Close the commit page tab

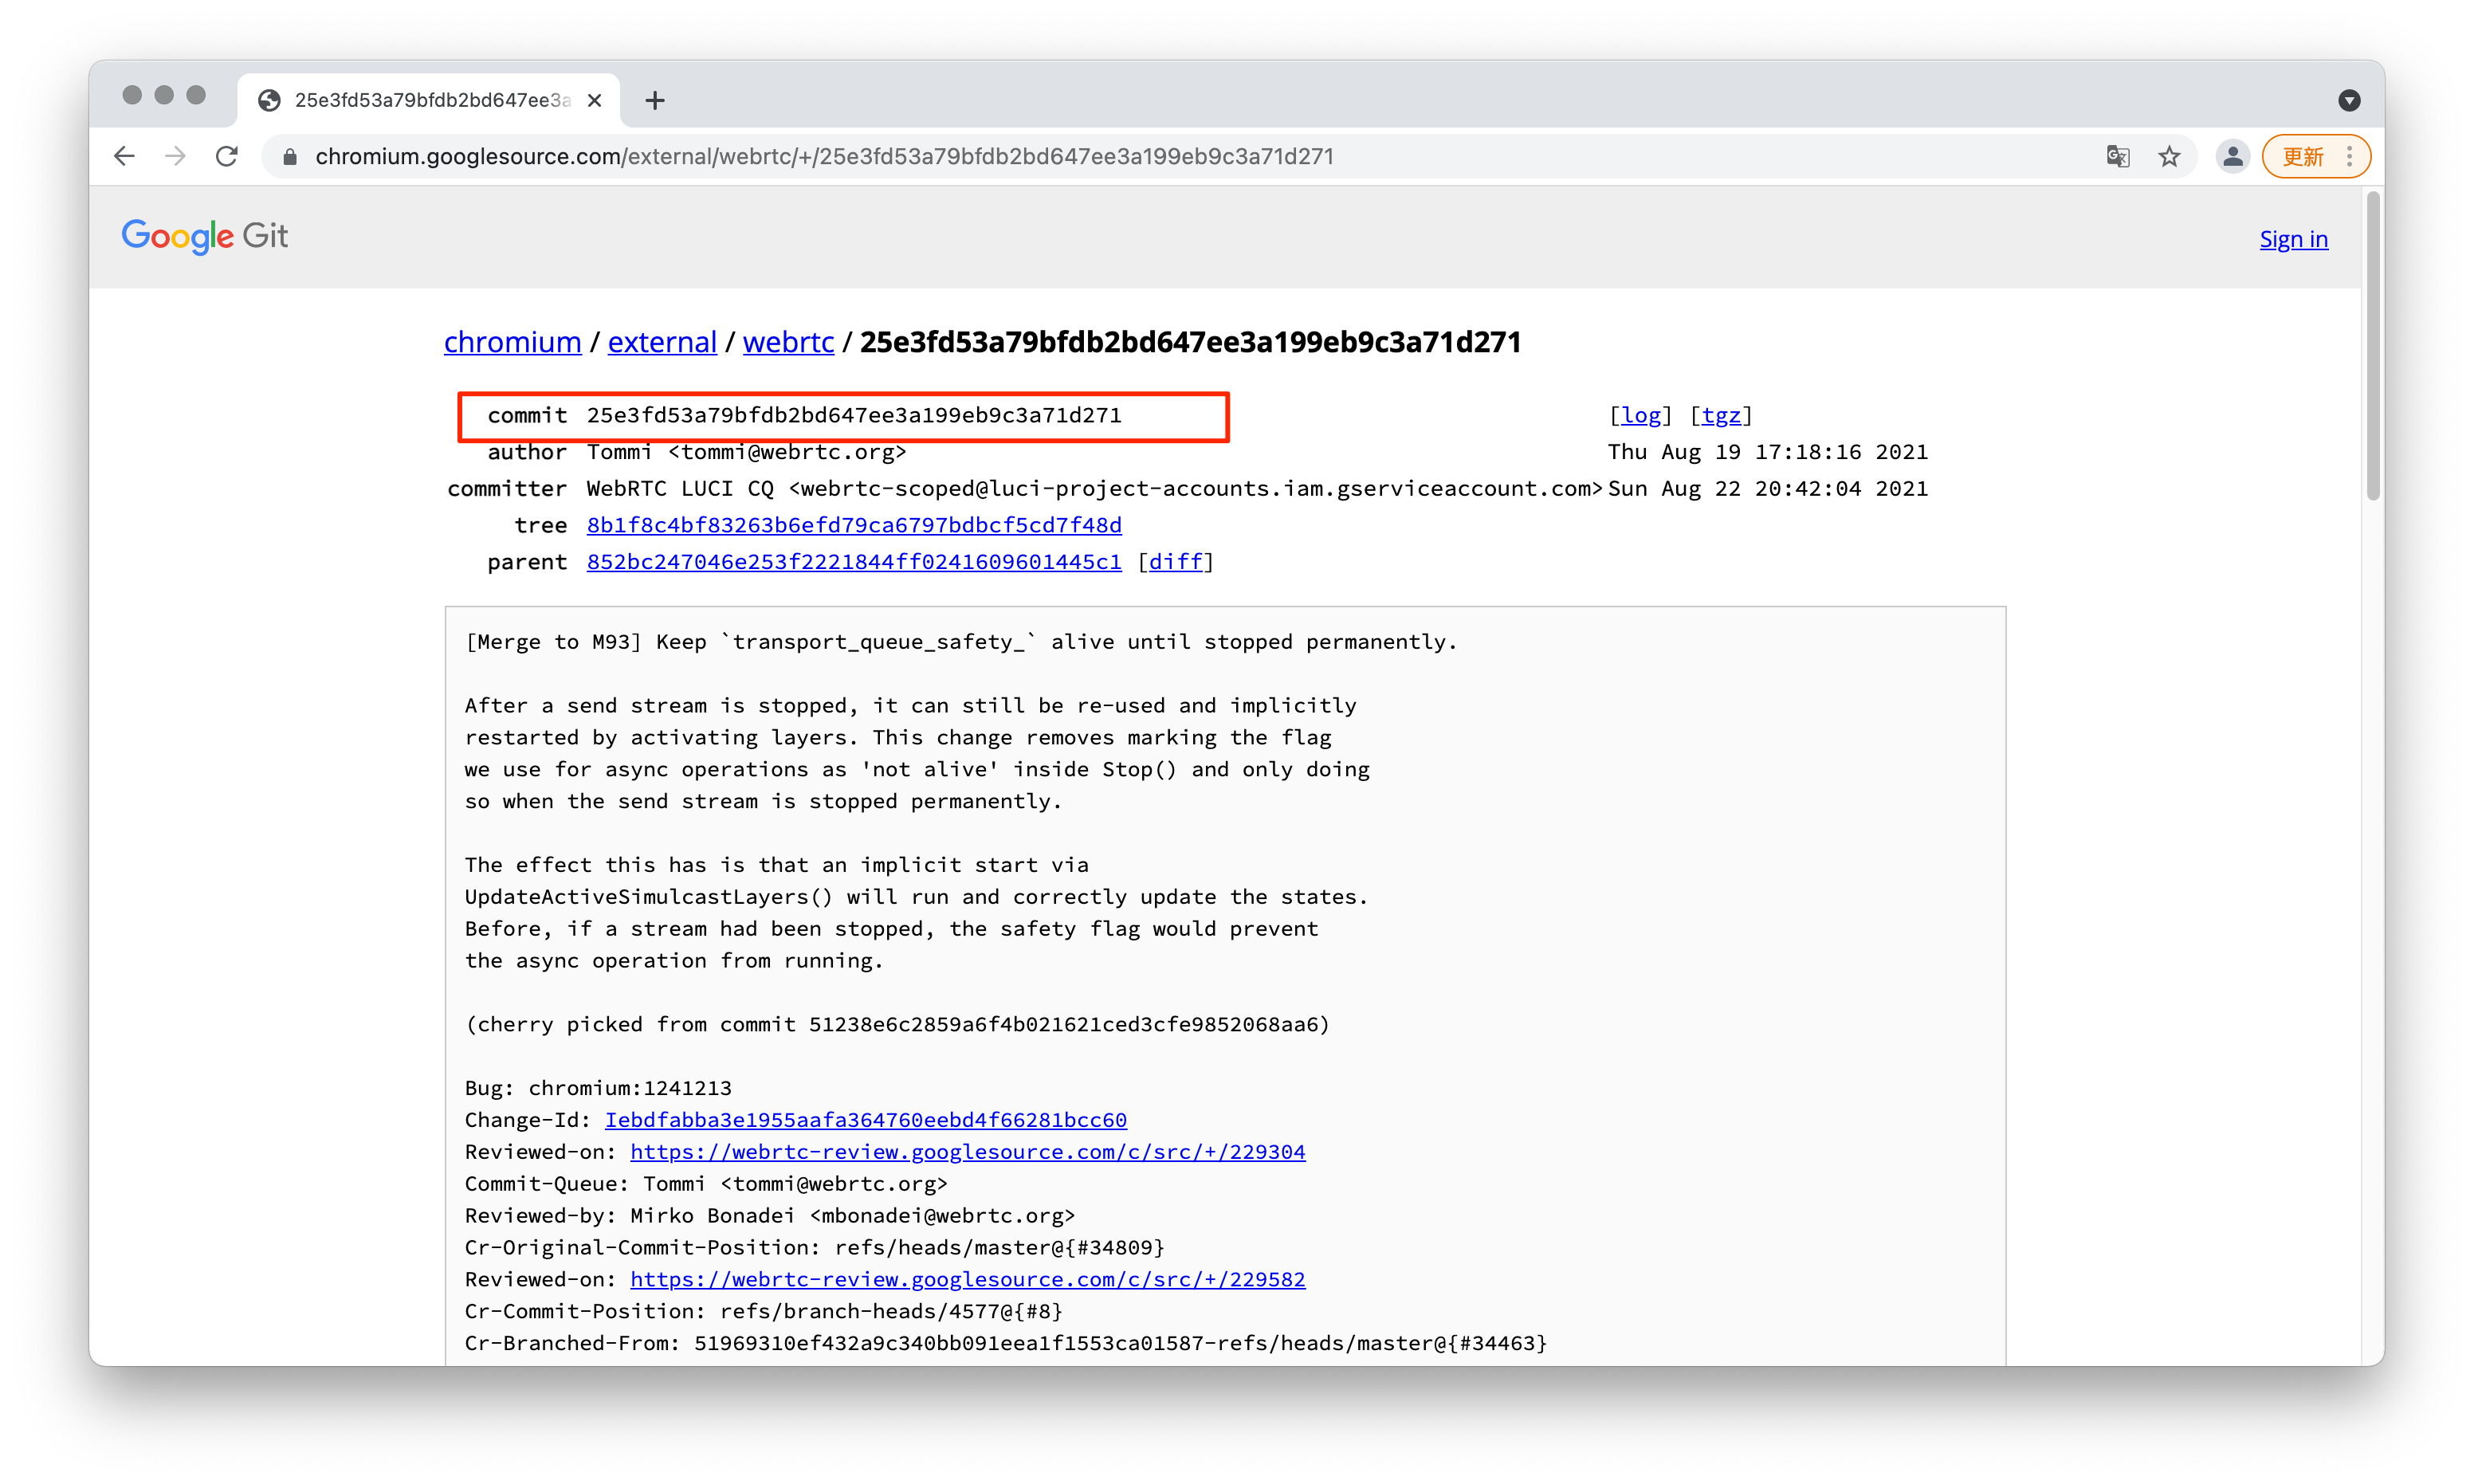pyautogui.click(x=594, y=100)
